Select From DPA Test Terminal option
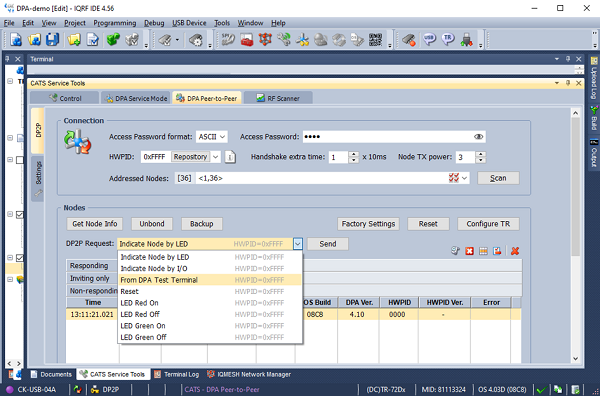 210,280
